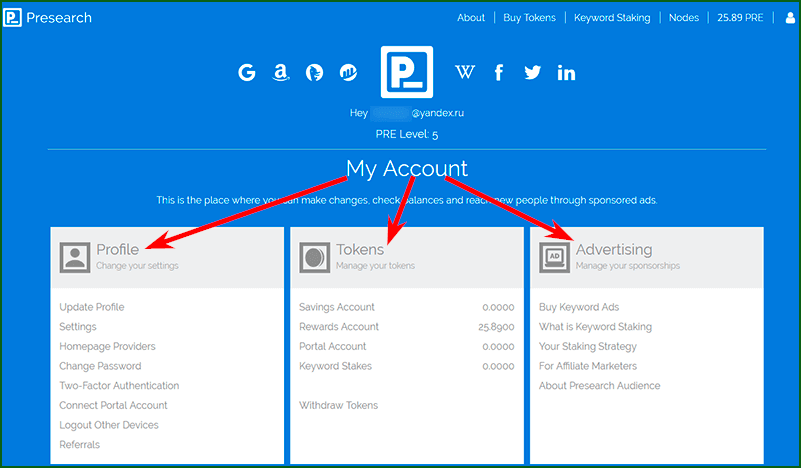Open the Change Password link
This screenshot has width=801, height=468.
(x=100, y=366)
